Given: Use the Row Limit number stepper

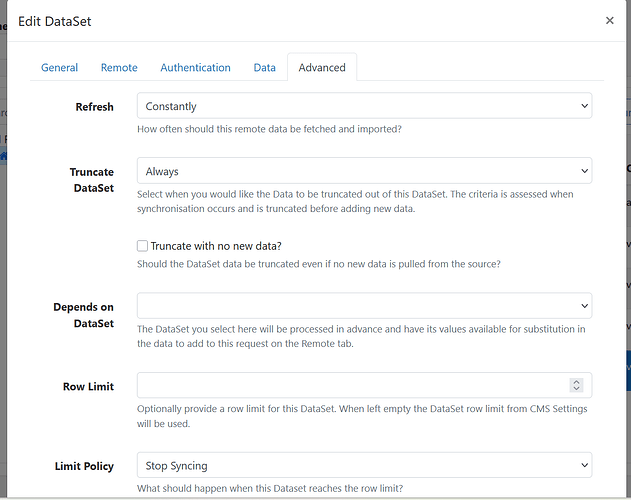Looking at the screenshot, I should 576,385.
